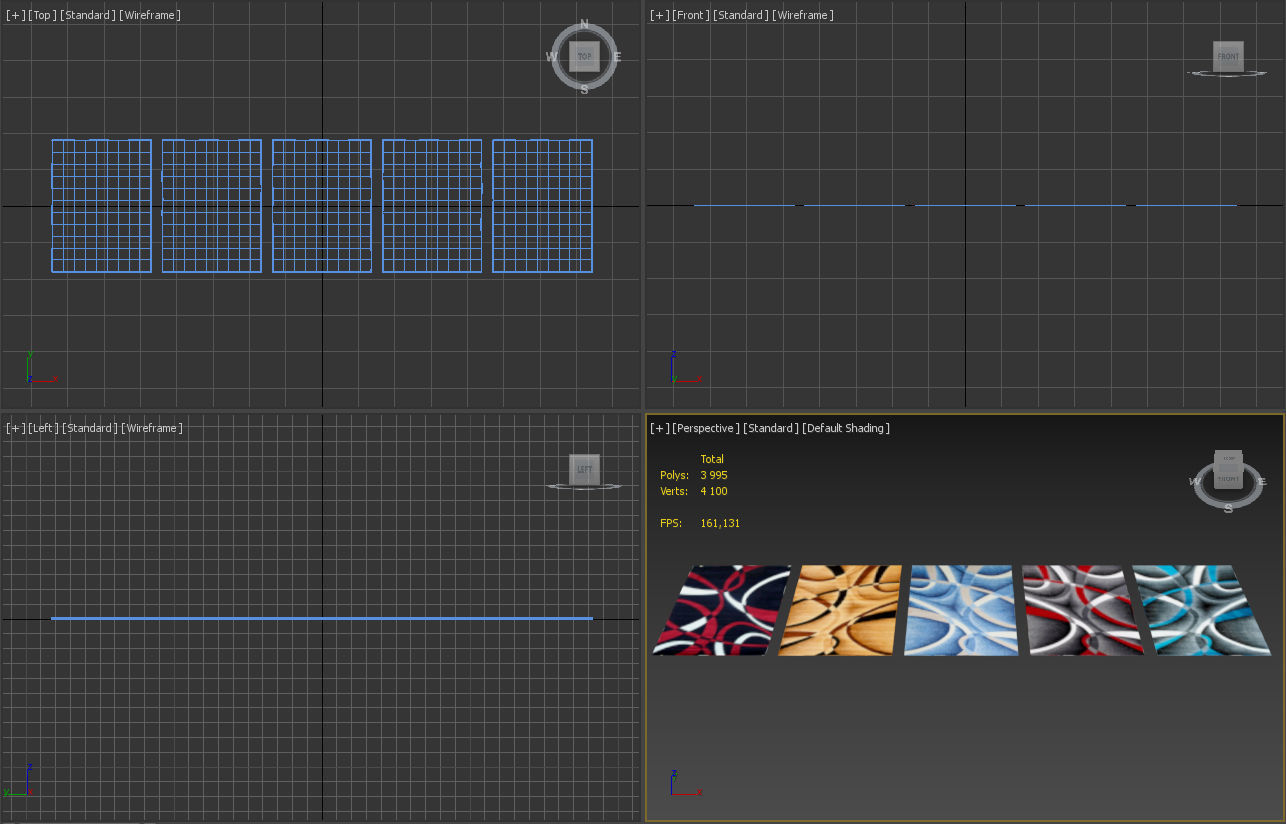The height and width of the screenshot is (824, 1286).
Task: Open [Standard] menu in Top viewport
Action: [x=89, y=15]
